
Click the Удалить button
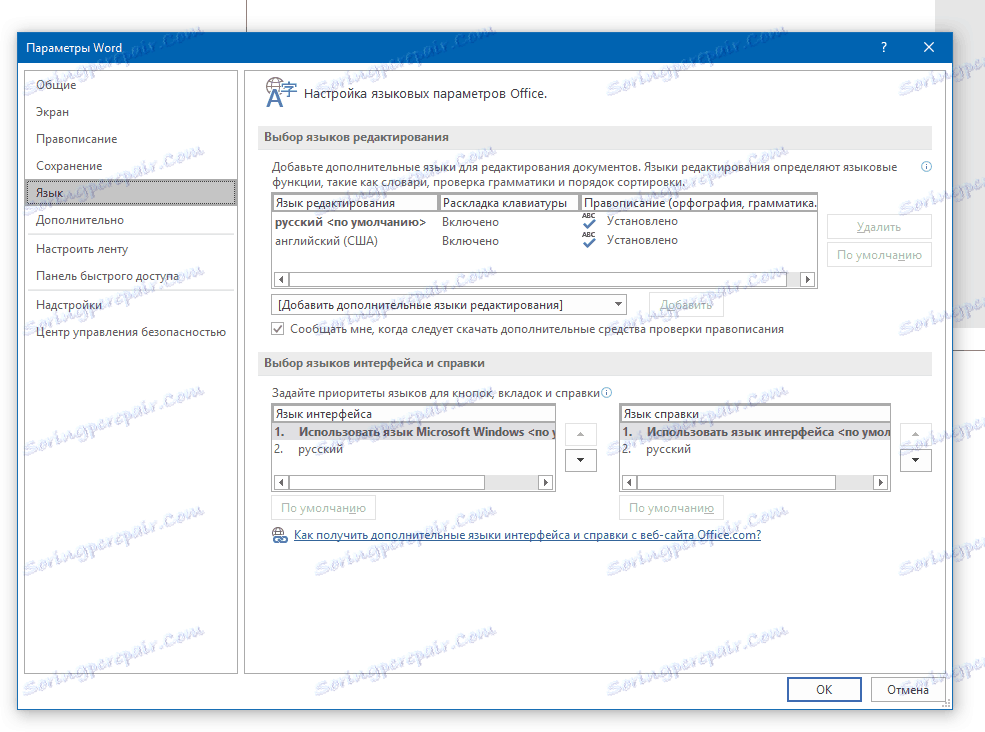point(879,227)
